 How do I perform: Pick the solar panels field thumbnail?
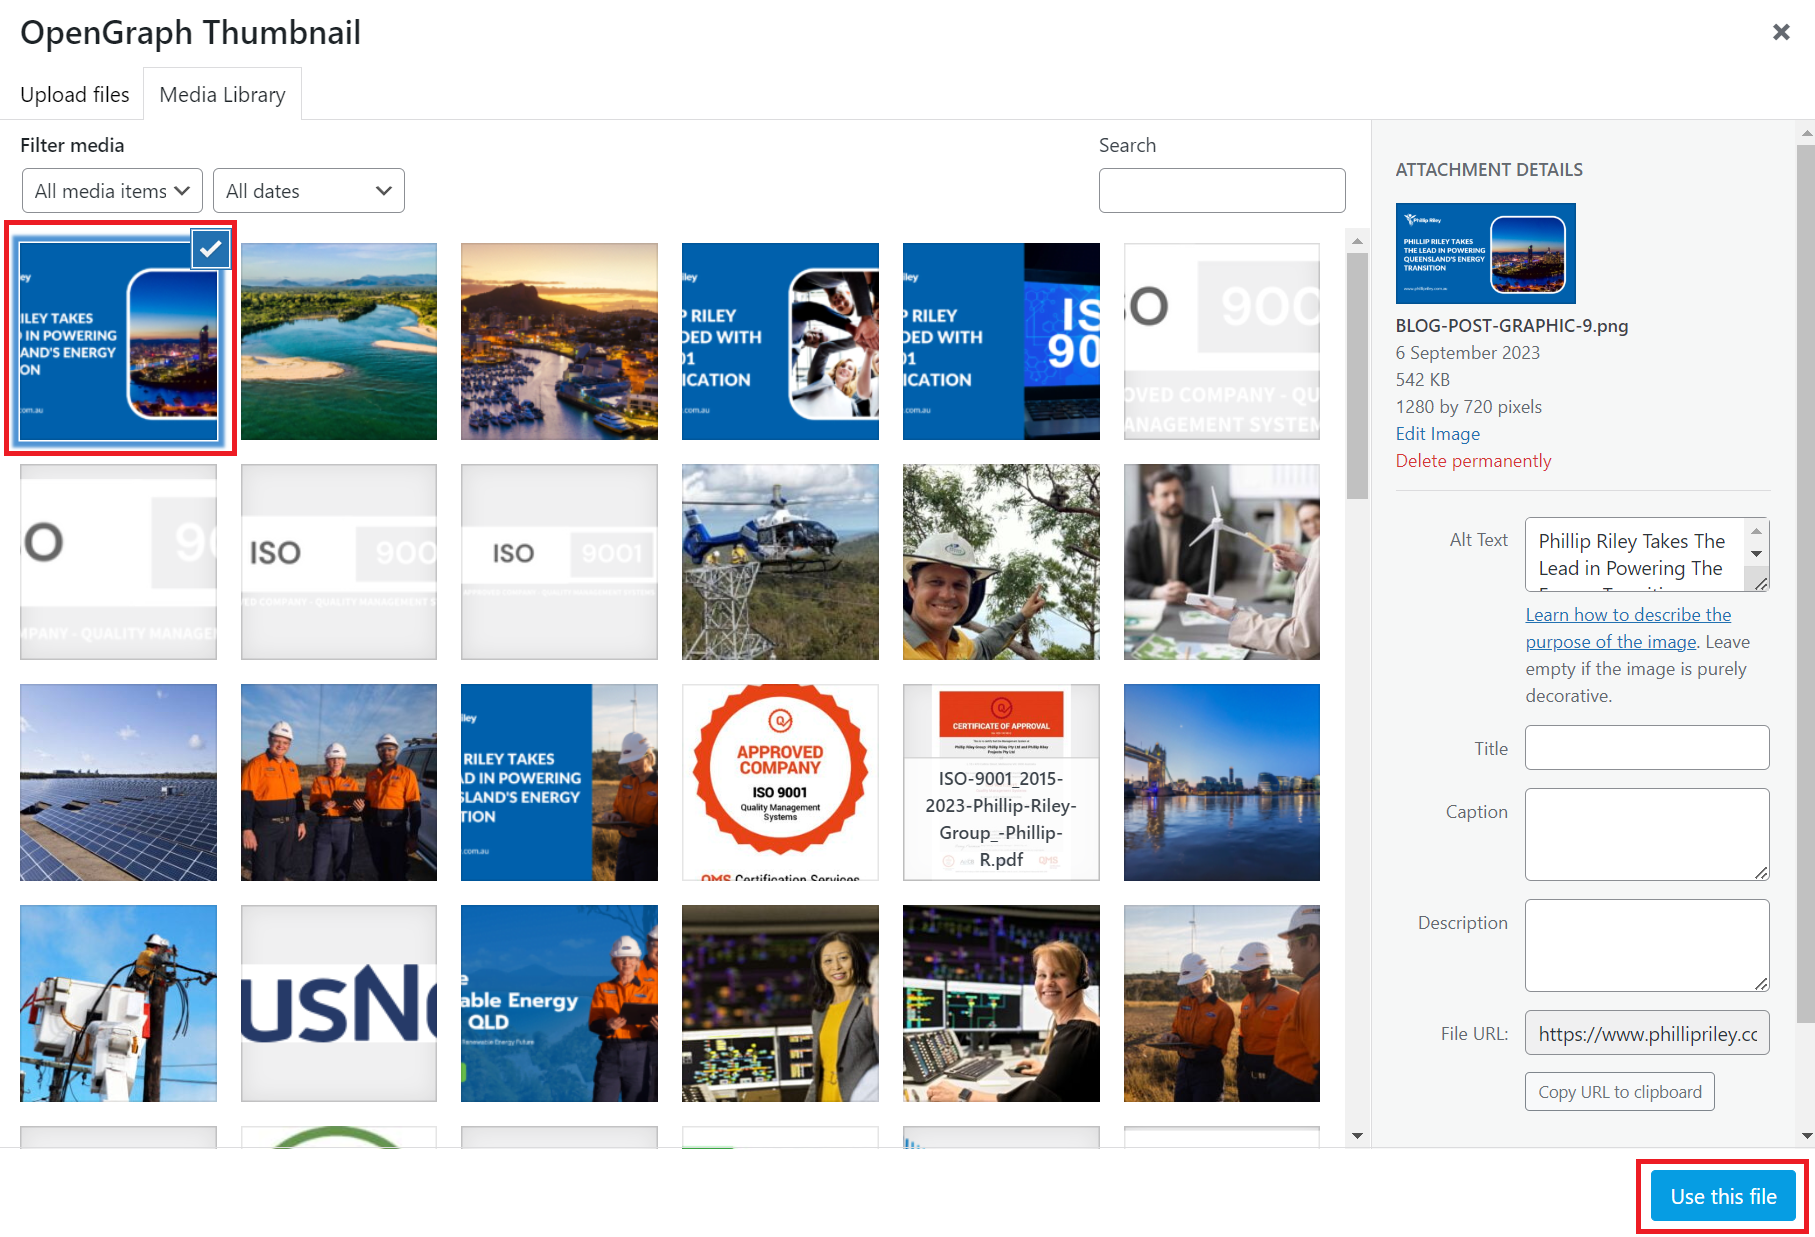click(x=118, y=783)
